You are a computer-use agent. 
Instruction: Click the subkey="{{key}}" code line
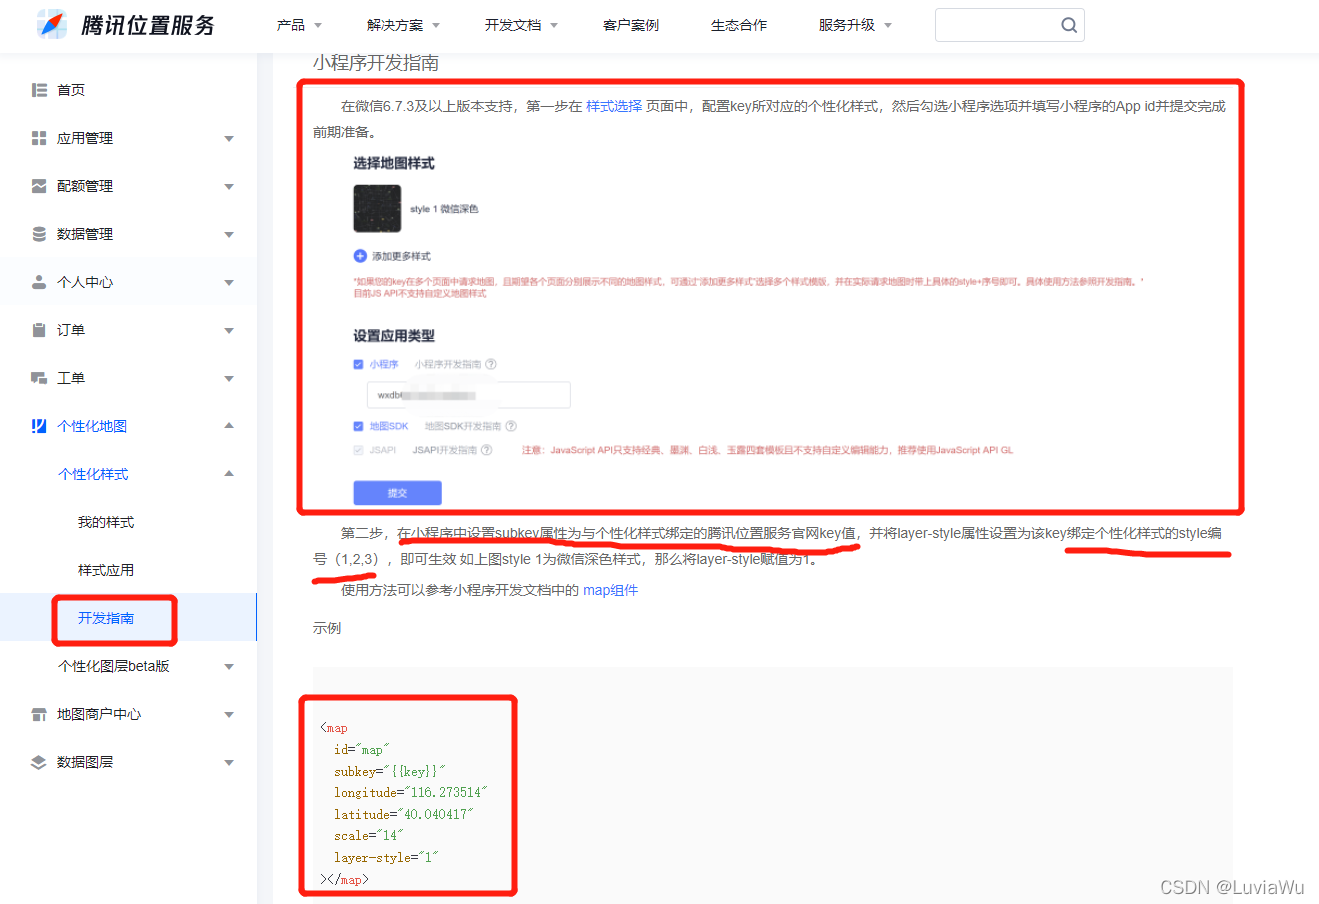tap(390, 771)
